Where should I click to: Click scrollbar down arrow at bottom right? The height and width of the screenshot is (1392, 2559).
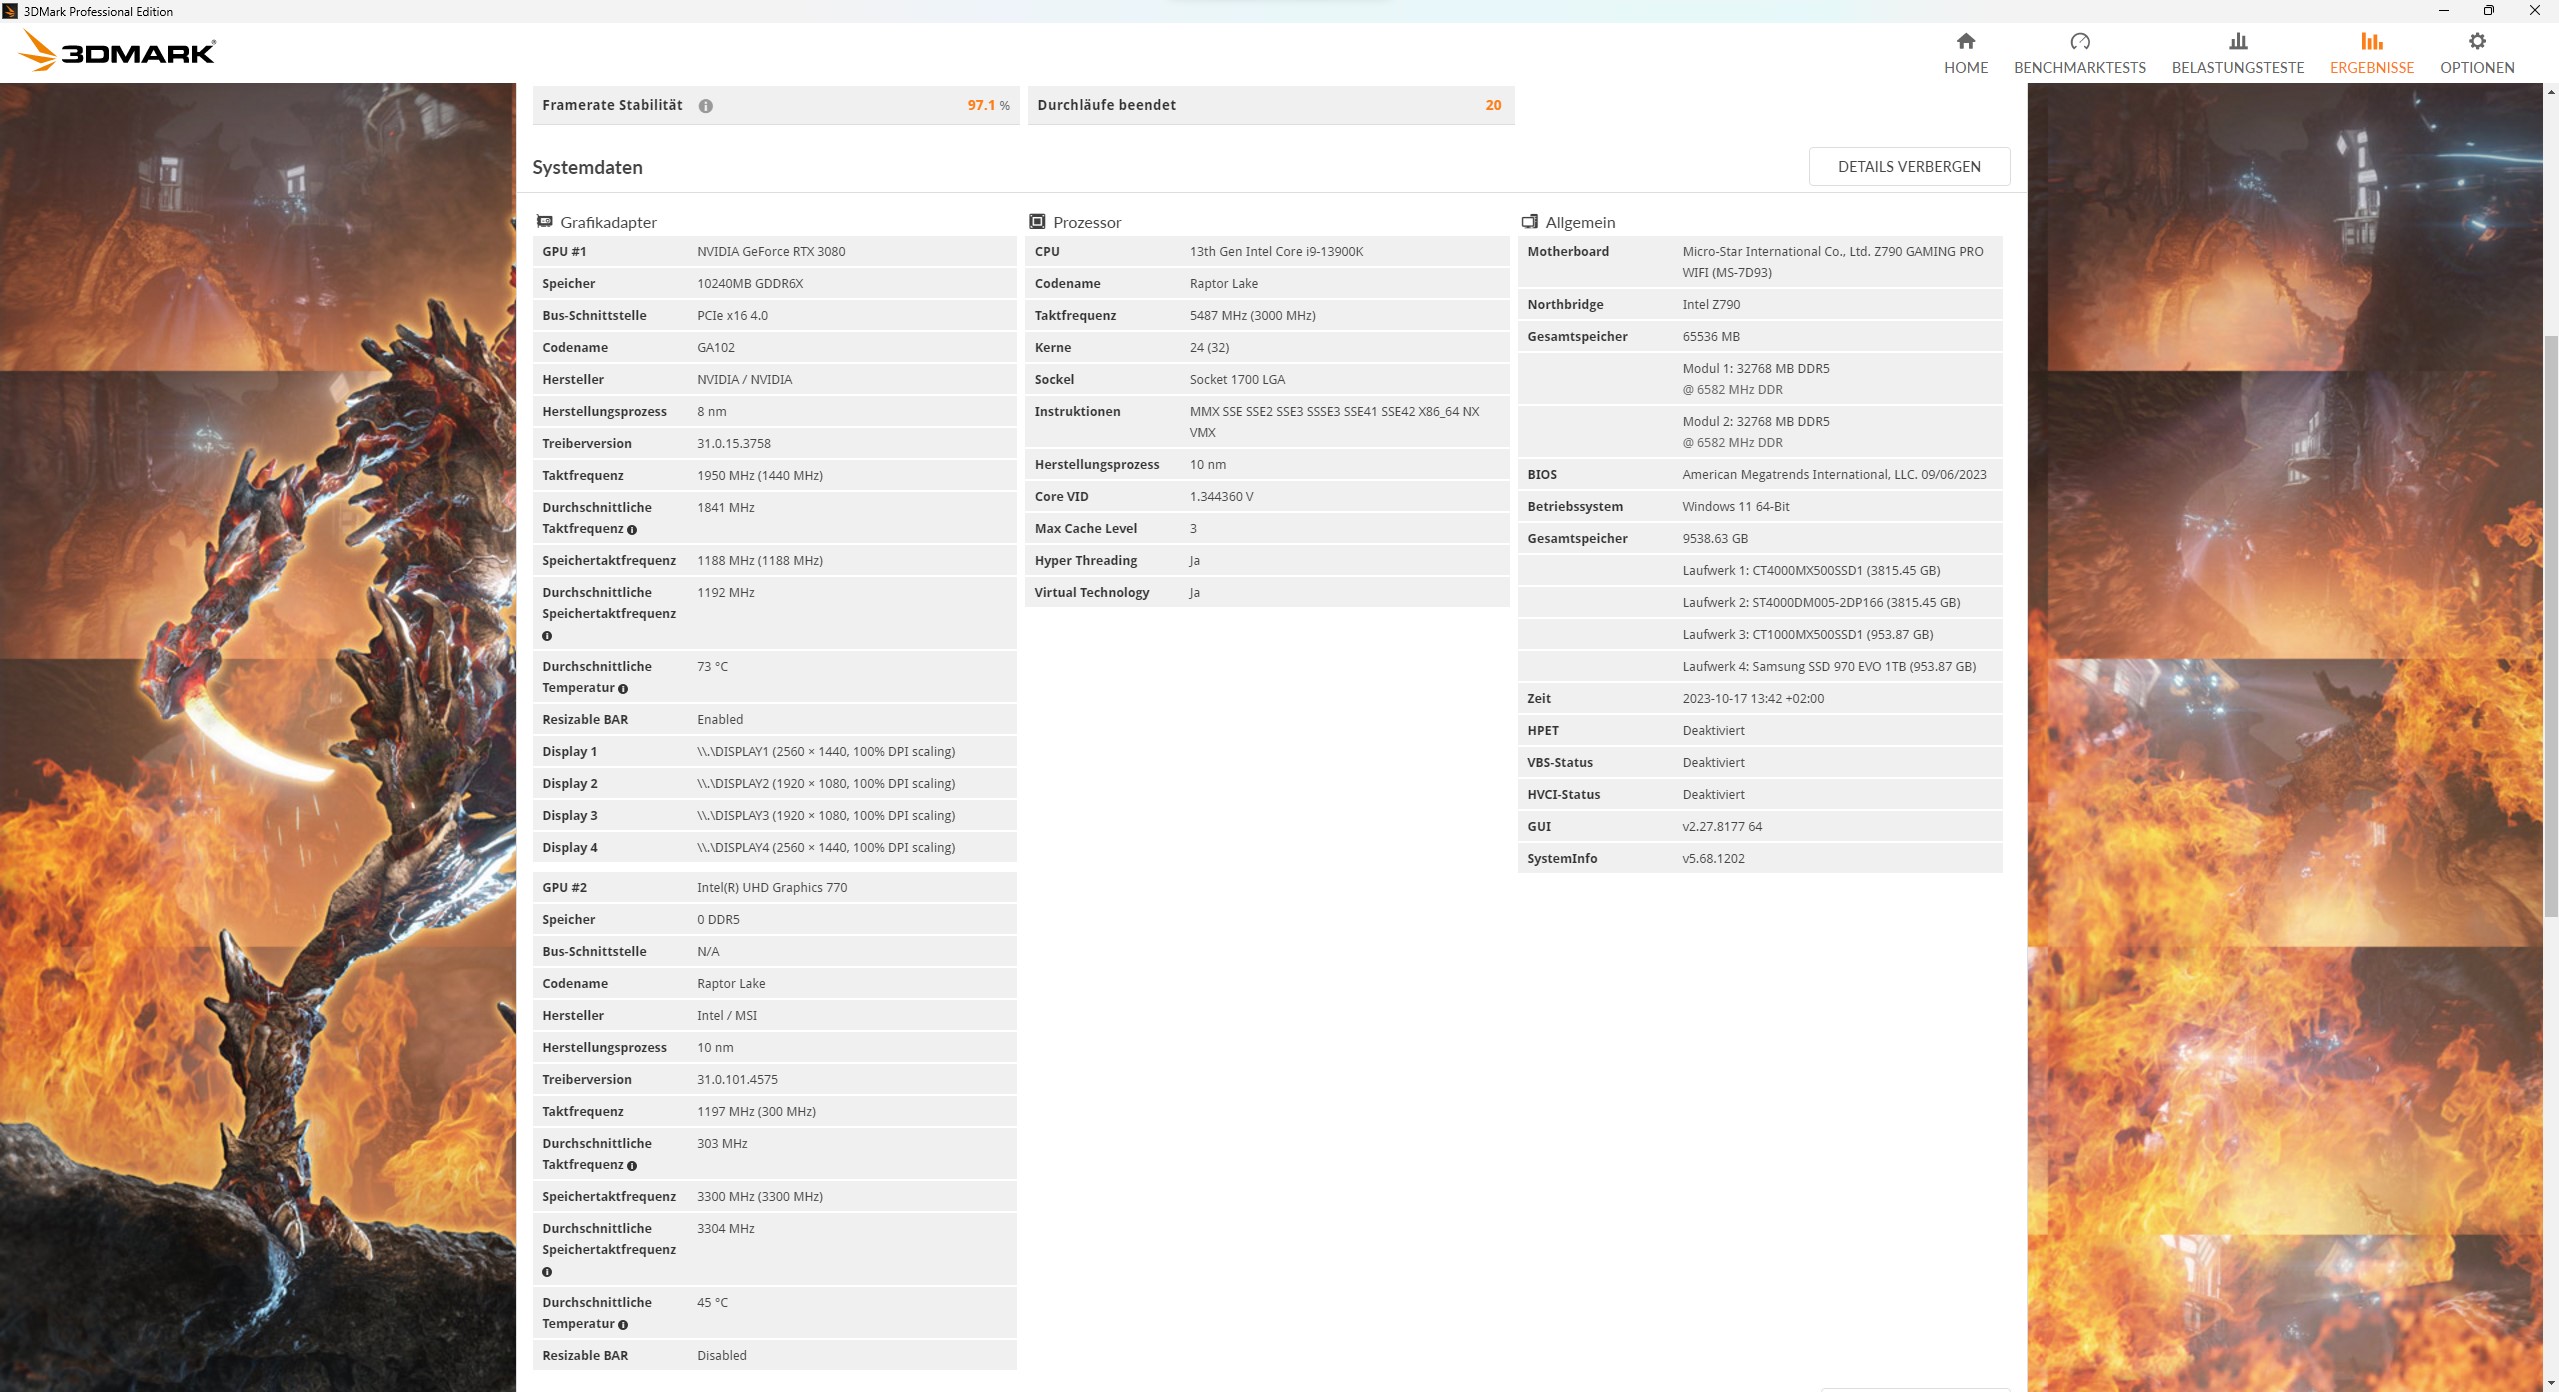point(2550,1383)
